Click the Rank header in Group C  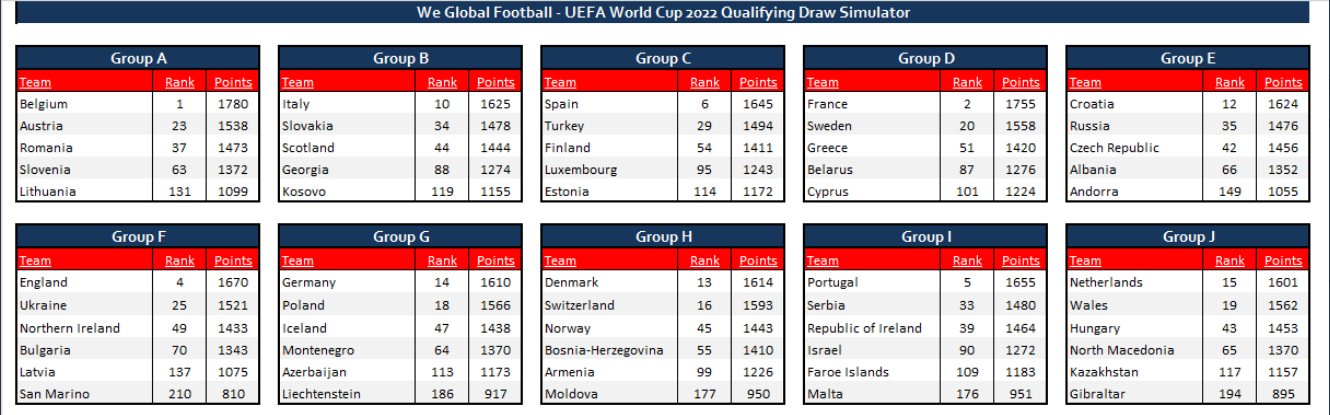pyautogui.click(x=704, y=82)
